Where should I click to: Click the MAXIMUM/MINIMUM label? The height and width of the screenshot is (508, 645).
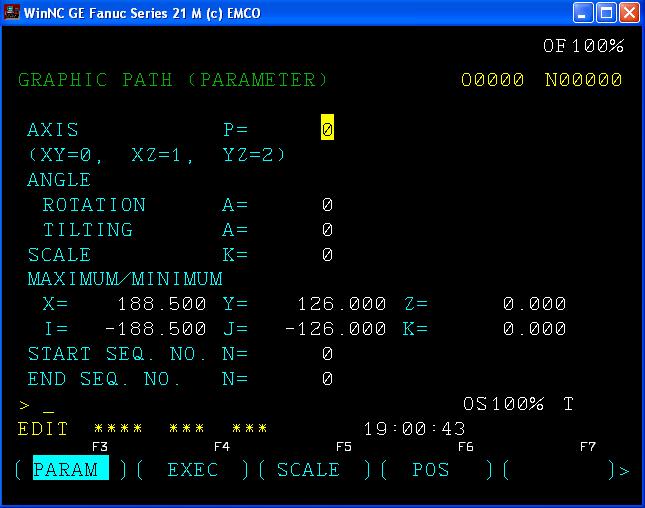click(x=125, y=279)
